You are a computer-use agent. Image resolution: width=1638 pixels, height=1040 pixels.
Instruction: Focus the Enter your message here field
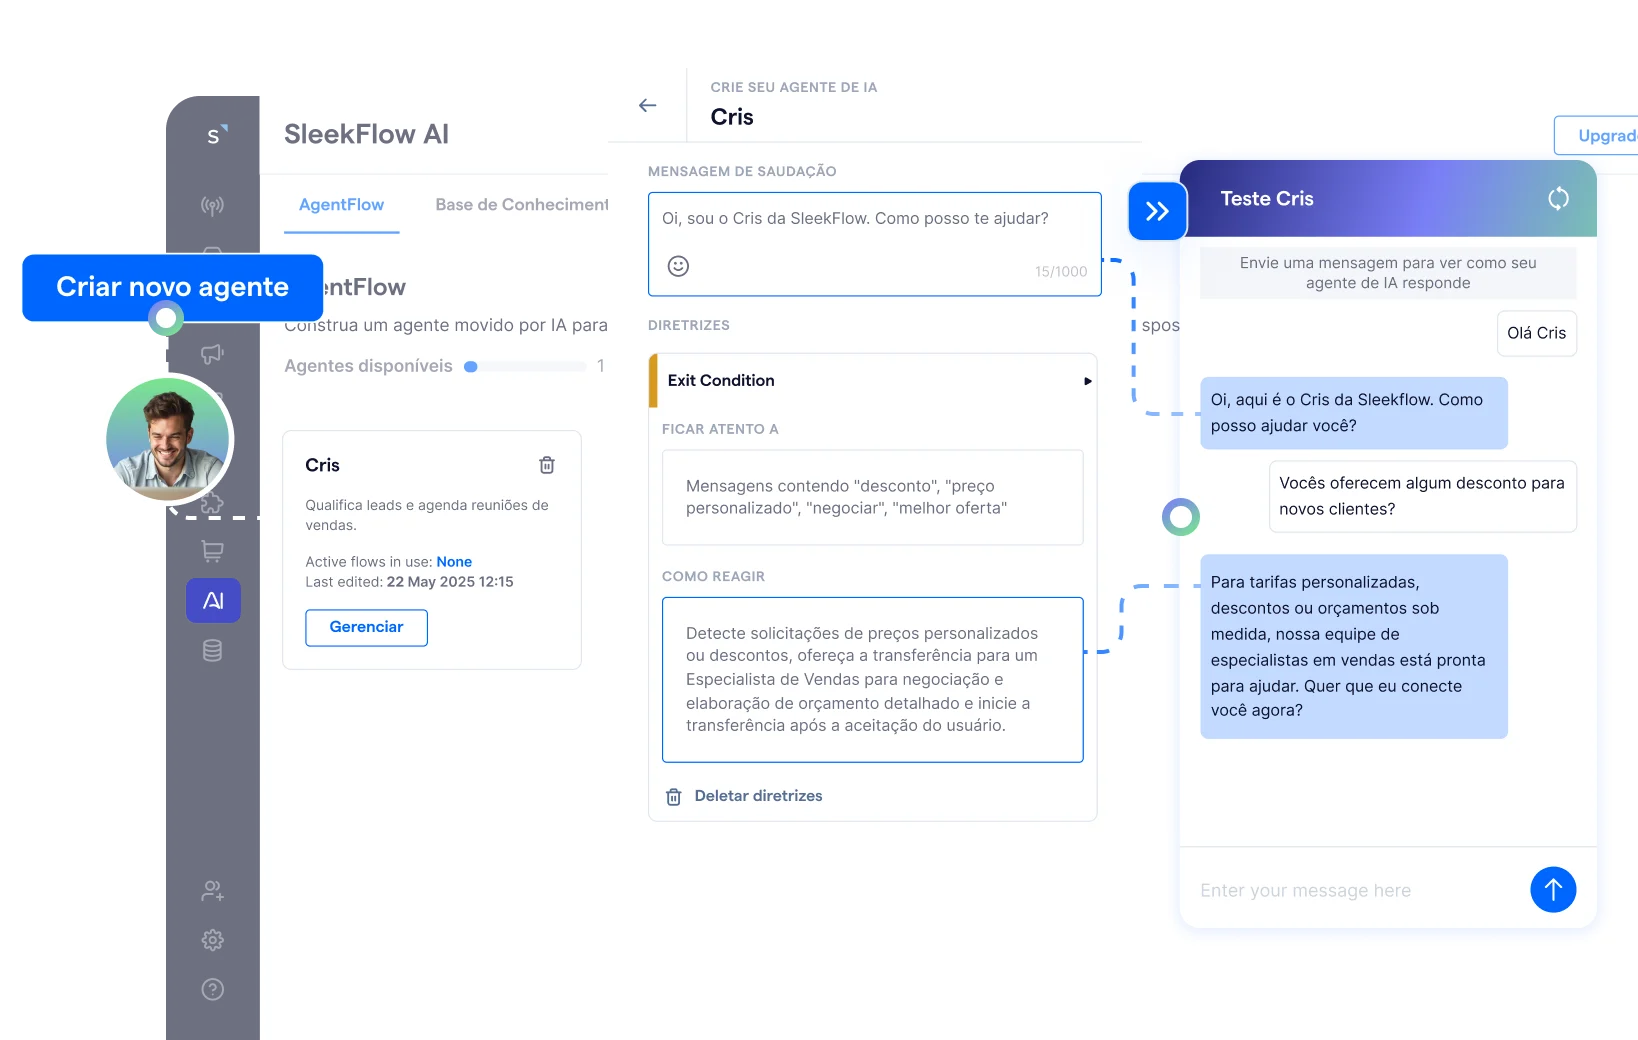tap(1355, 891)
